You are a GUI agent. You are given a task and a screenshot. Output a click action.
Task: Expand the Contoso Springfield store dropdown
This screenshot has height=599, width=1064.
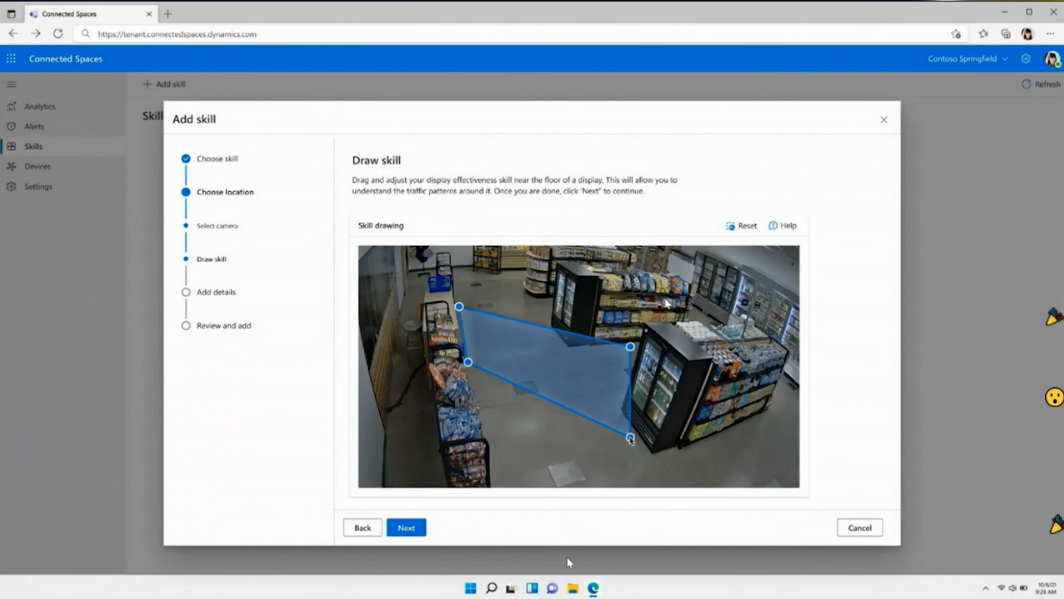pyautogui.click(x=967, y=59)
